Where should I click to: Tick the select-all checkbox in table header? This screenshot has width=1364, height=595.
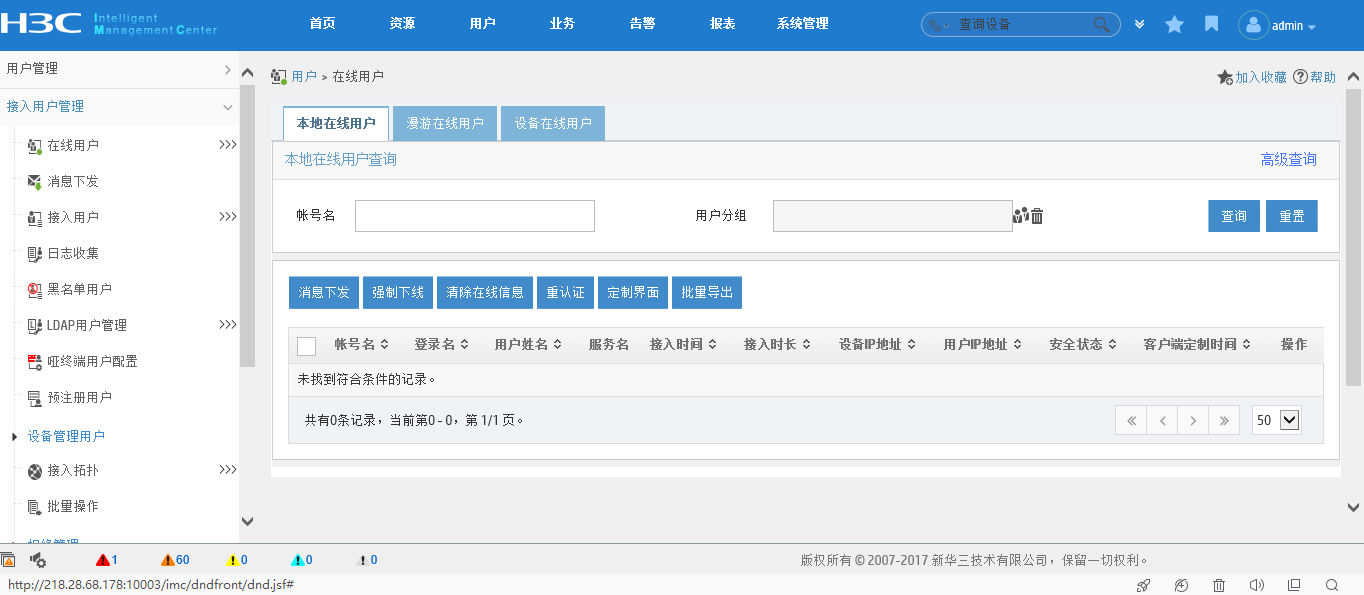[x=307, y=346]
